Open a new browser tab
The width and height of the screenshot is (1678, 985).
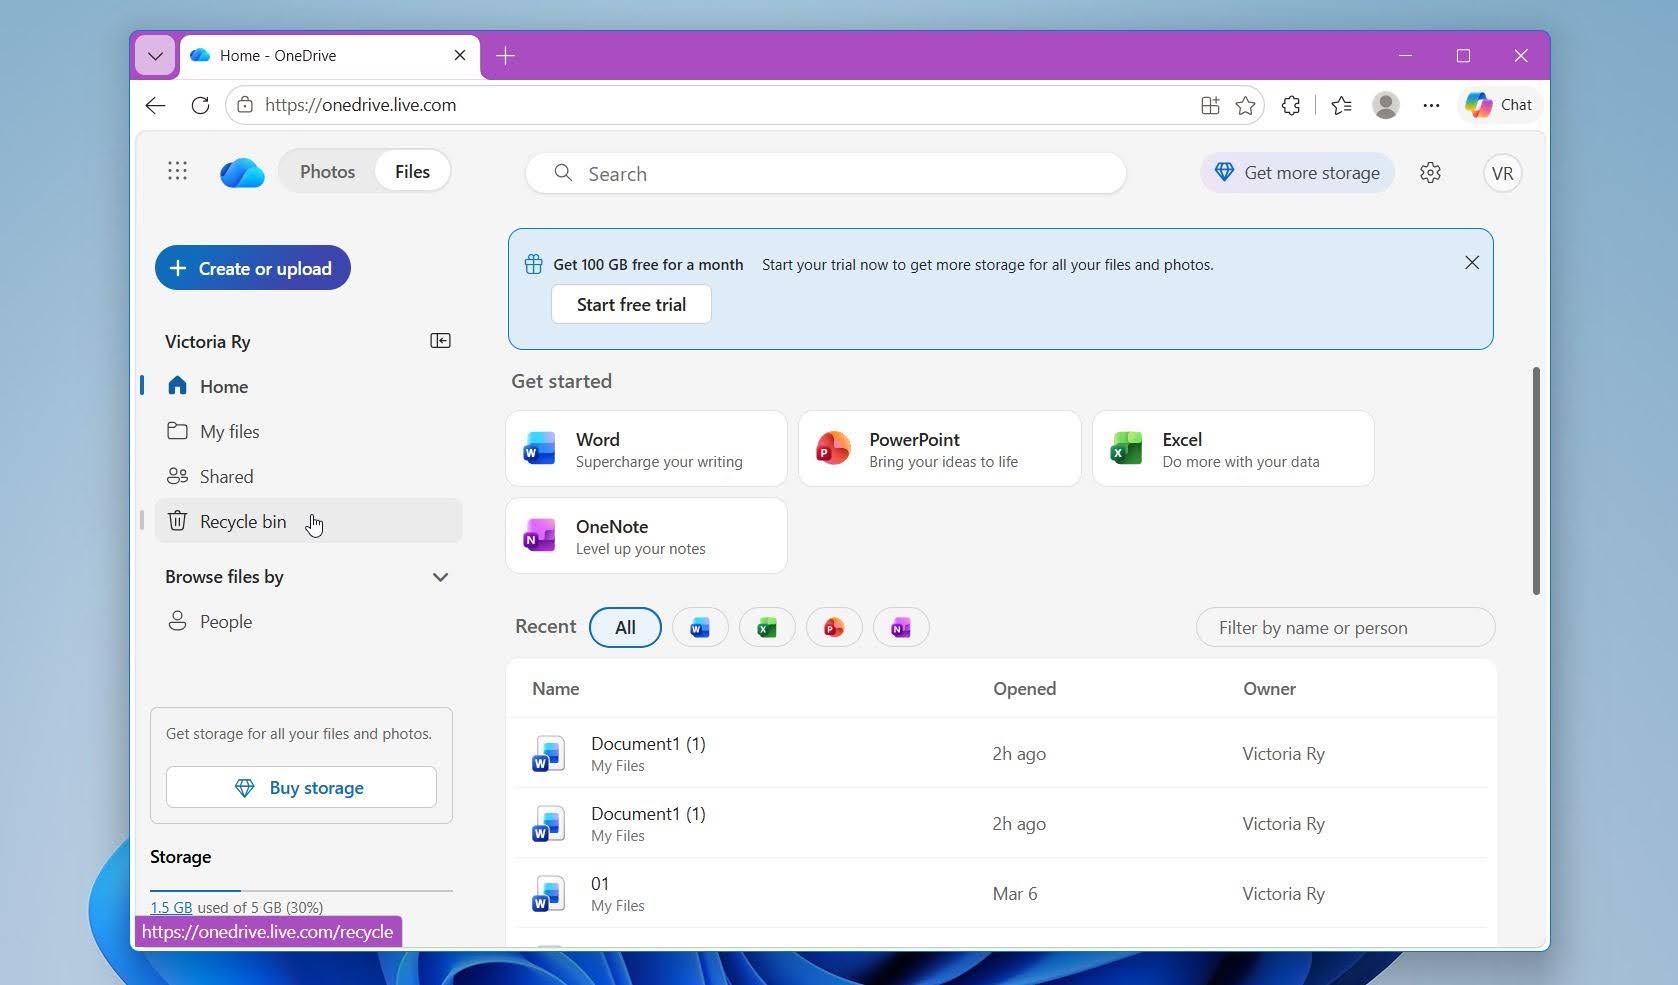(505, 56)
